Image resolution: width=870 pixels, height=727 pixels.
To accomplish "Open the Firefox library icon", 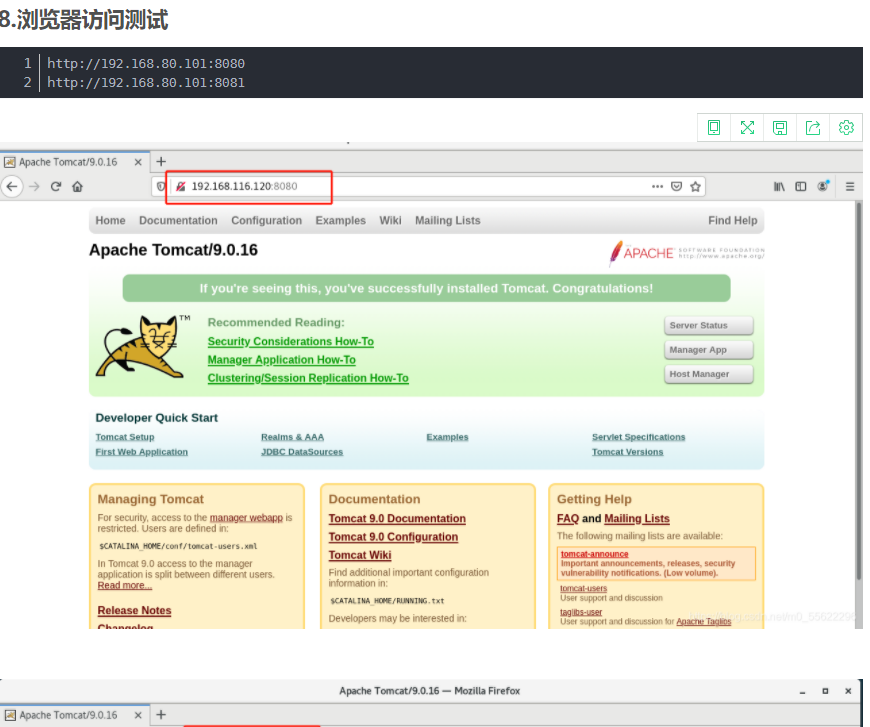I will 779,186.
